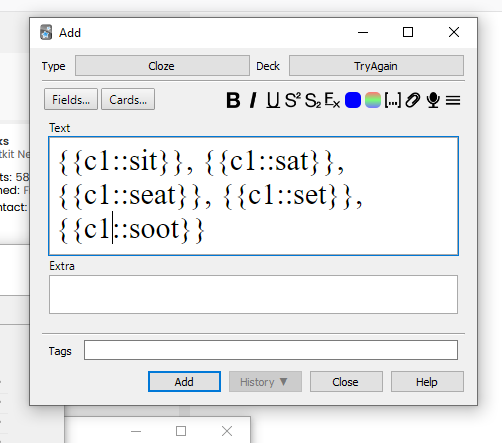The width and height of the screenshot is (502, 443).
Task: Toggle bold formatting in the editor toolbar
Action: tap(233, 100)
